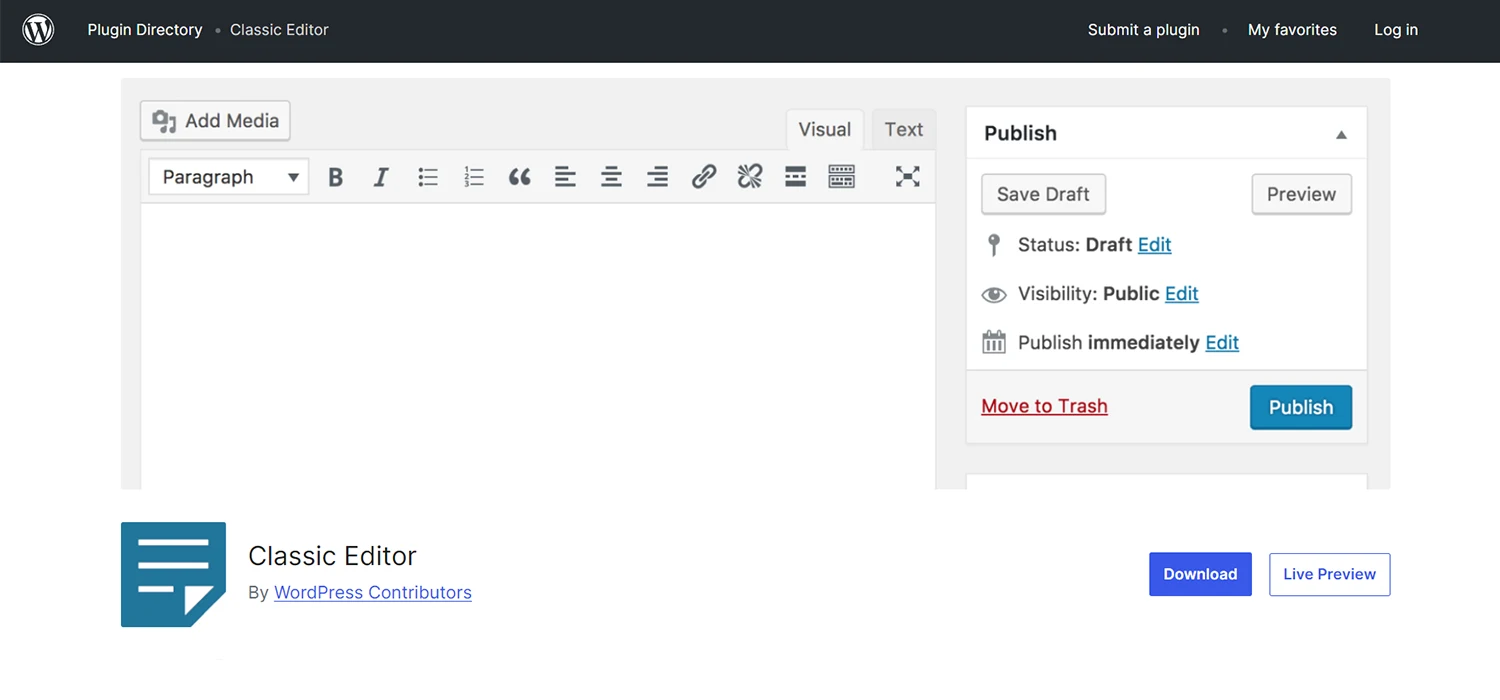Click Log in link
Viewport: 1500px width, 700px height.
1396,30
